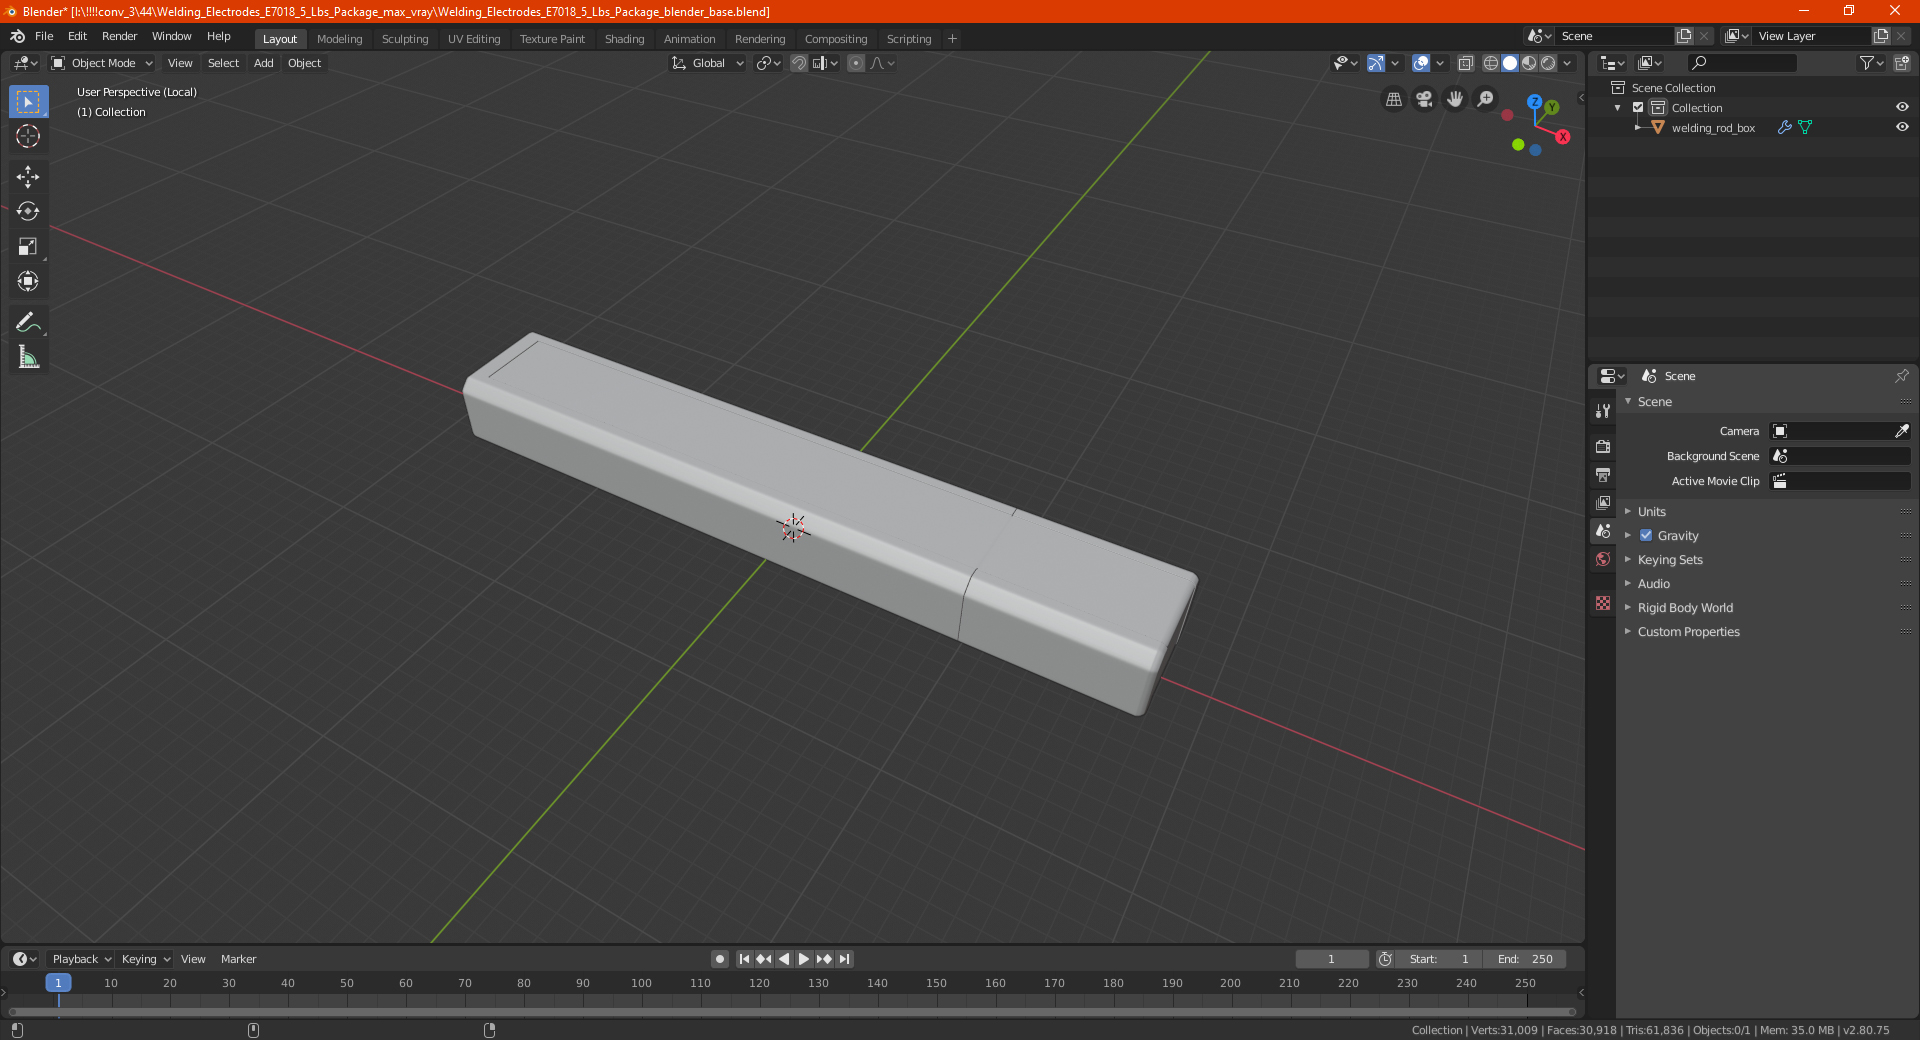Play the animation forward

tap(804, 959)
